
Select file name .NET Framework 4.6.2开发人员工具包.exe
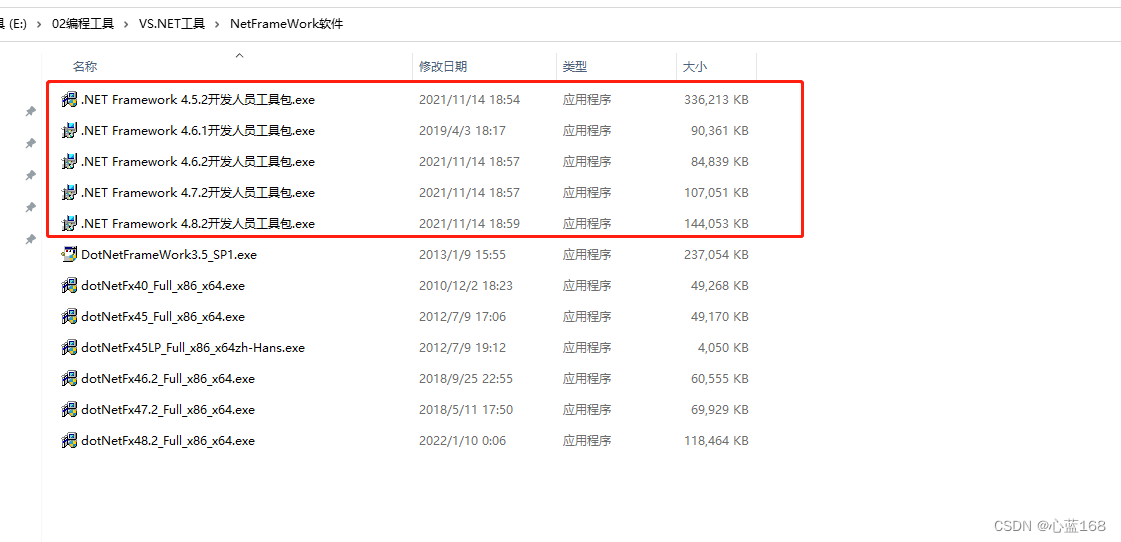(198, 162)
